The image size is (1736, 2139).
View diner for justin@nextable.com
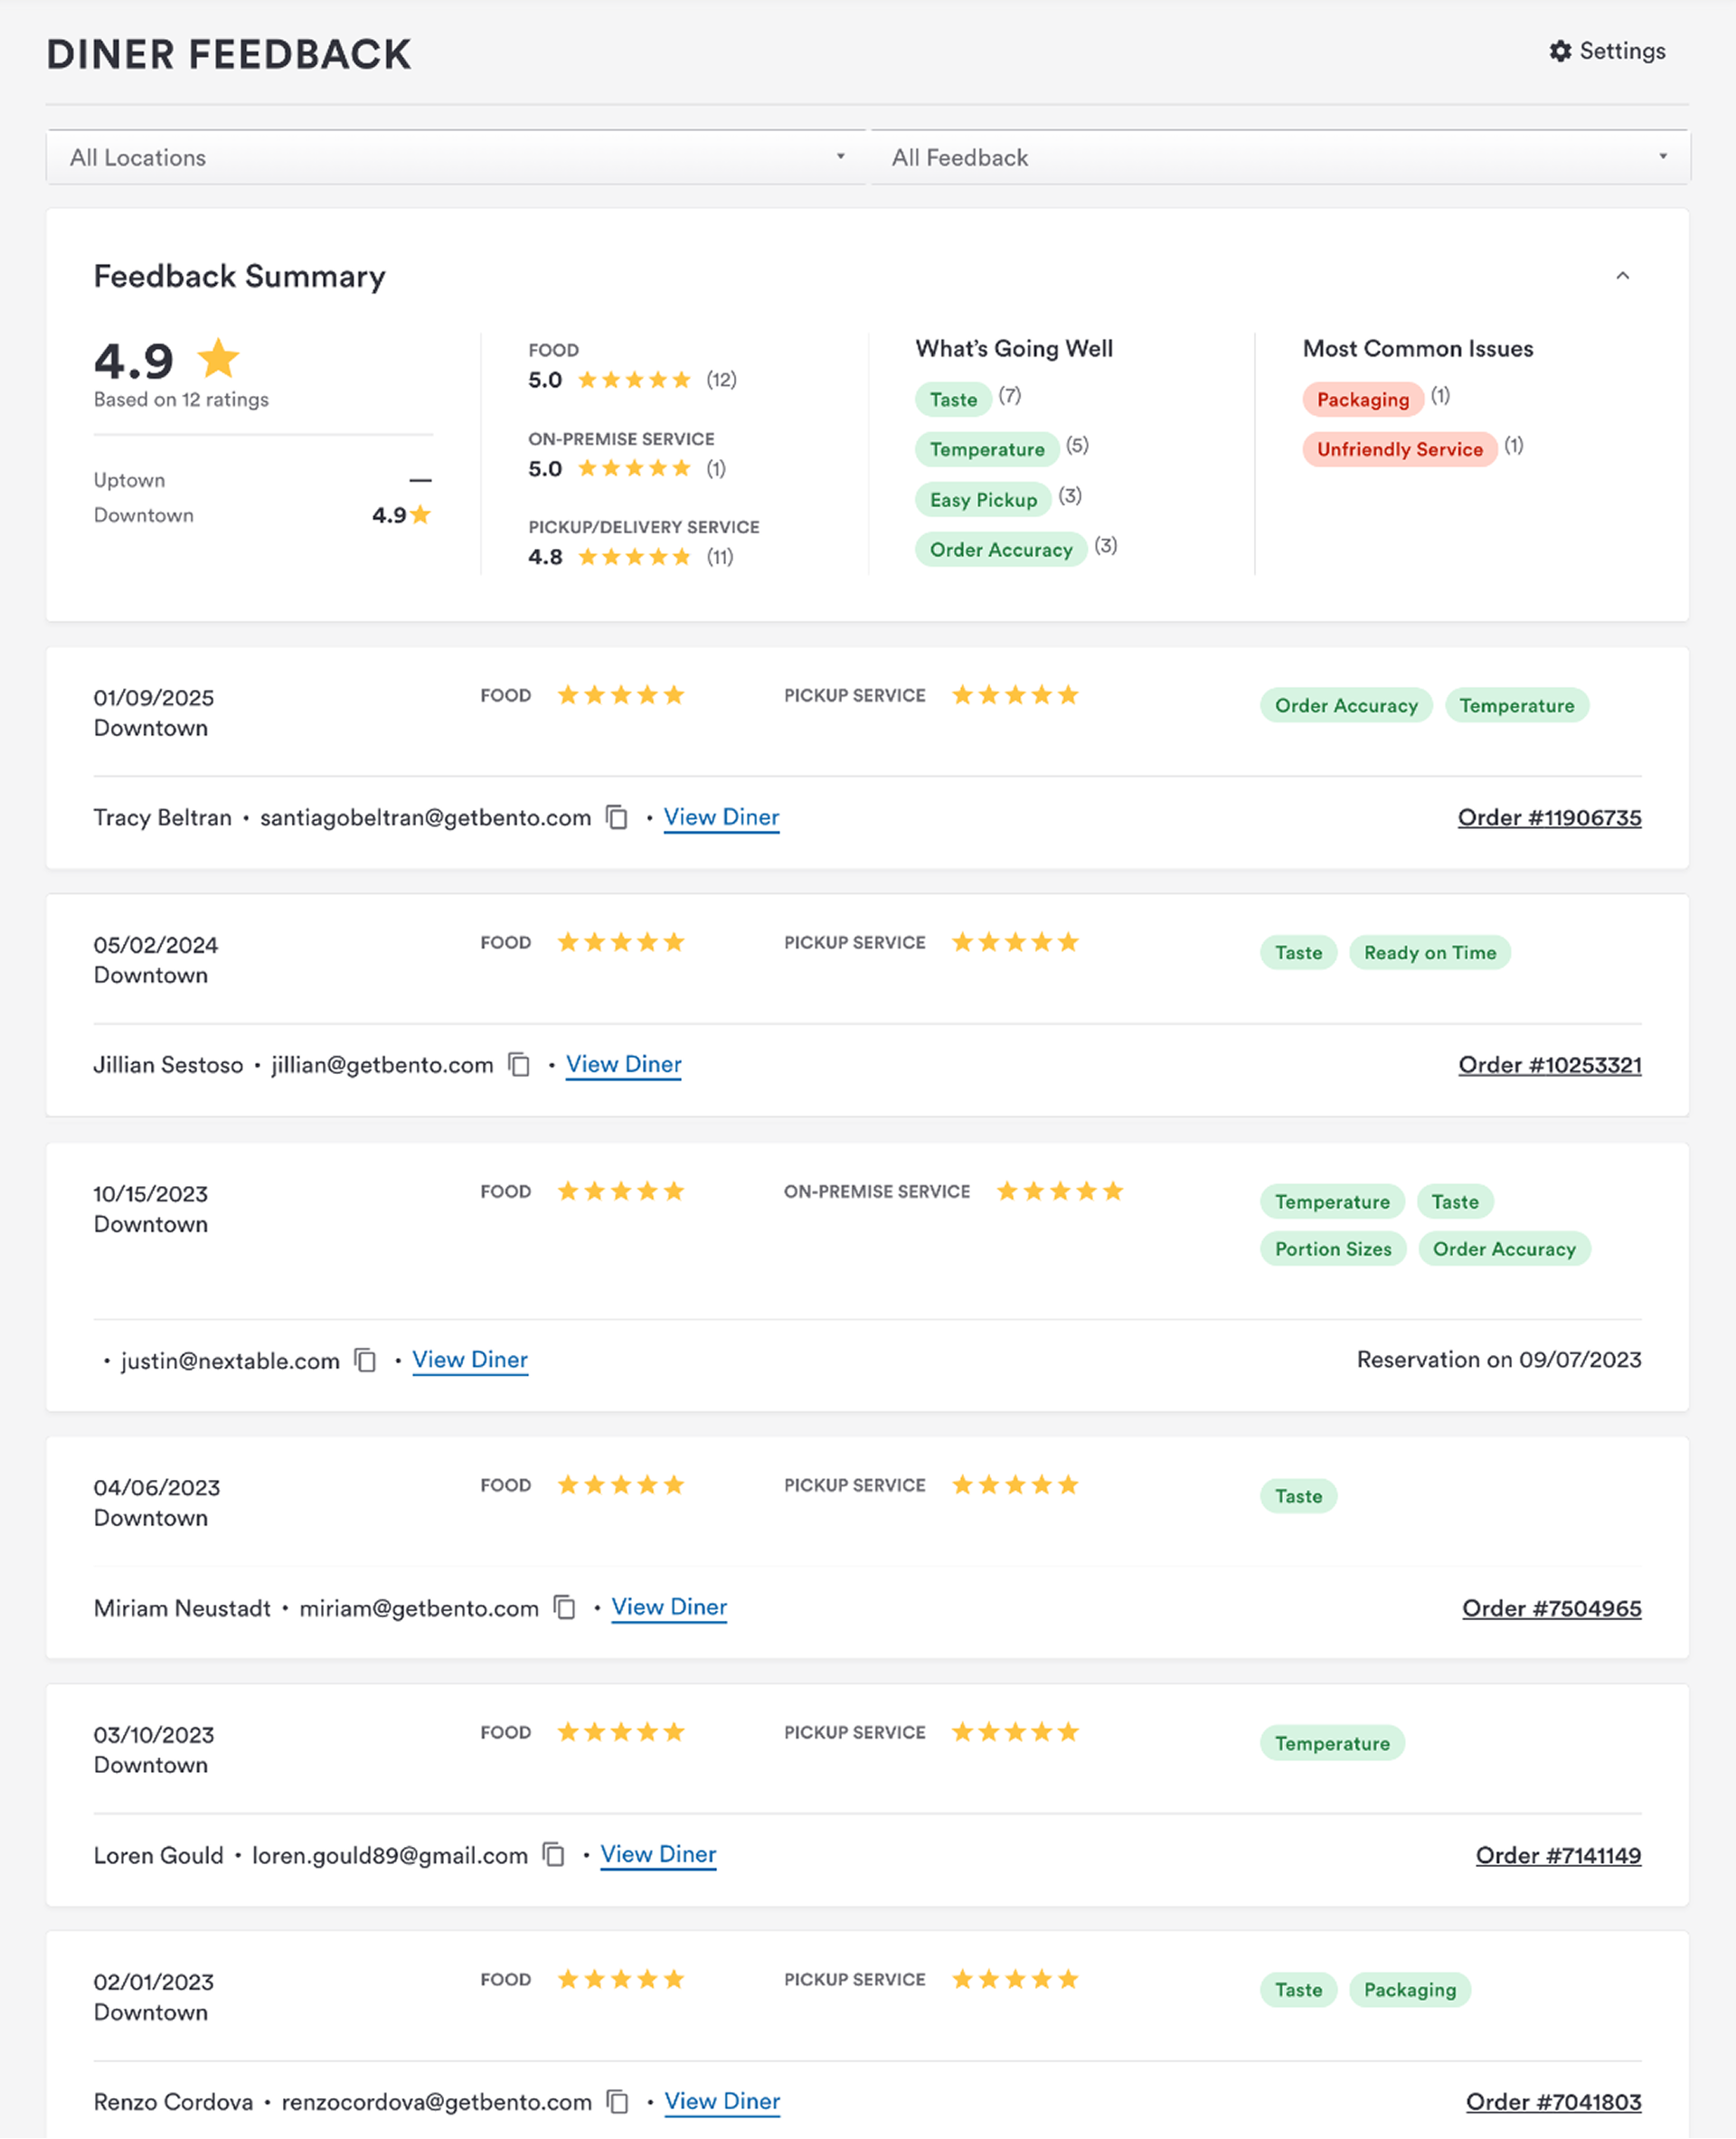click(470, 1360)
